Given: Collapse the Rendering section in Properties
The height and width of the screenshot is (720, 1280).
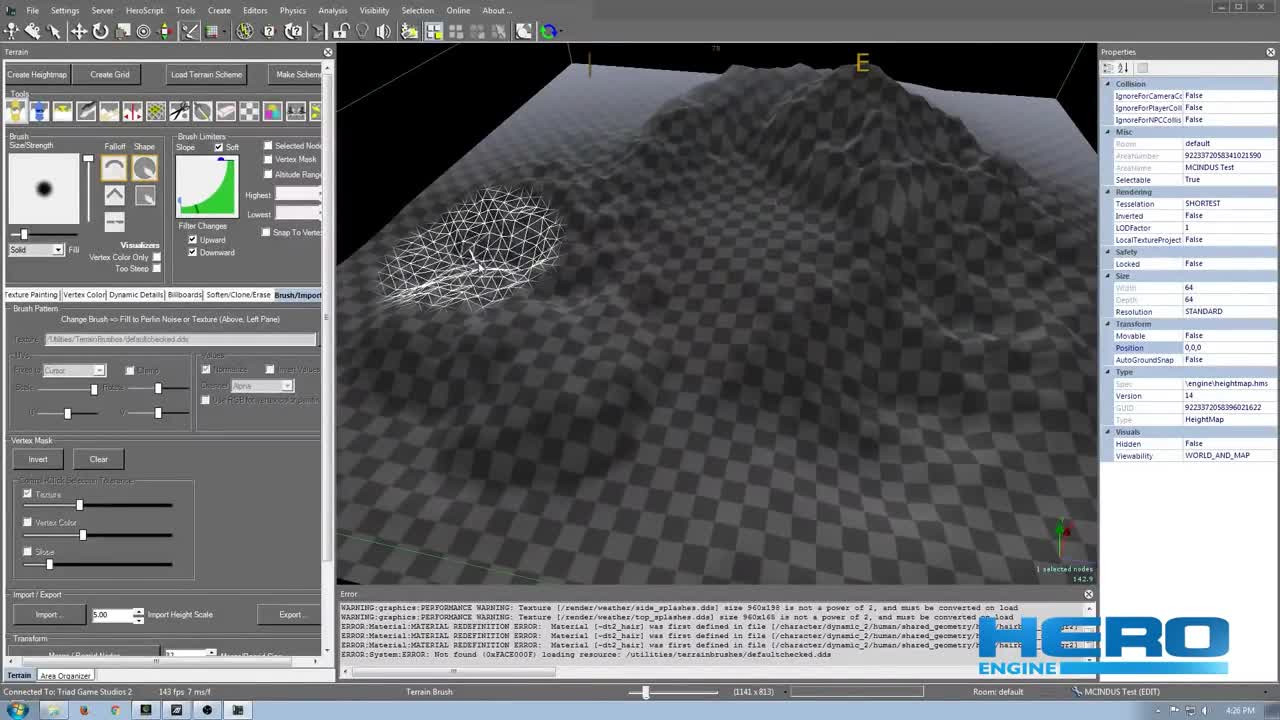Looking at the screenshot, I should (x=1107, y=191).
